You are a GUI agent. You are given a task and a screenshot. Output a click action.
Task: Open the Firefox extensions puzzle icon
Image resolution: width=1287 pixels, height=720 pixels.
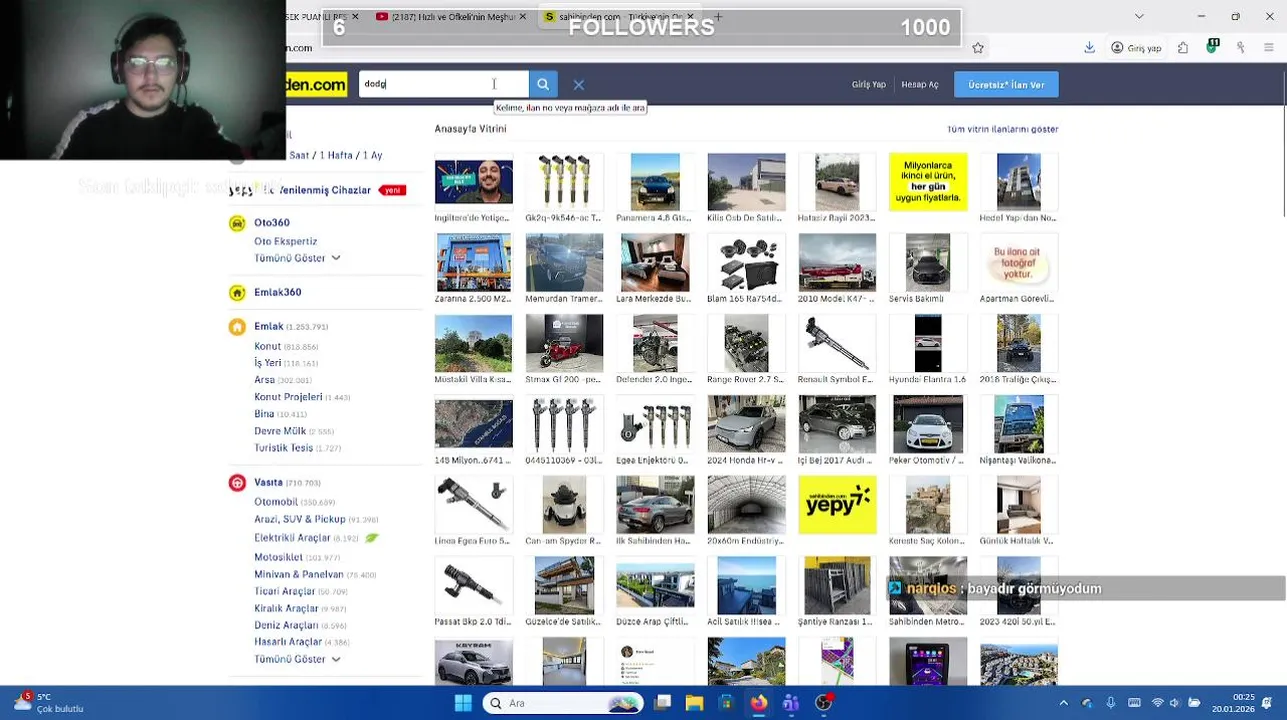click(x=1183, y=47)
